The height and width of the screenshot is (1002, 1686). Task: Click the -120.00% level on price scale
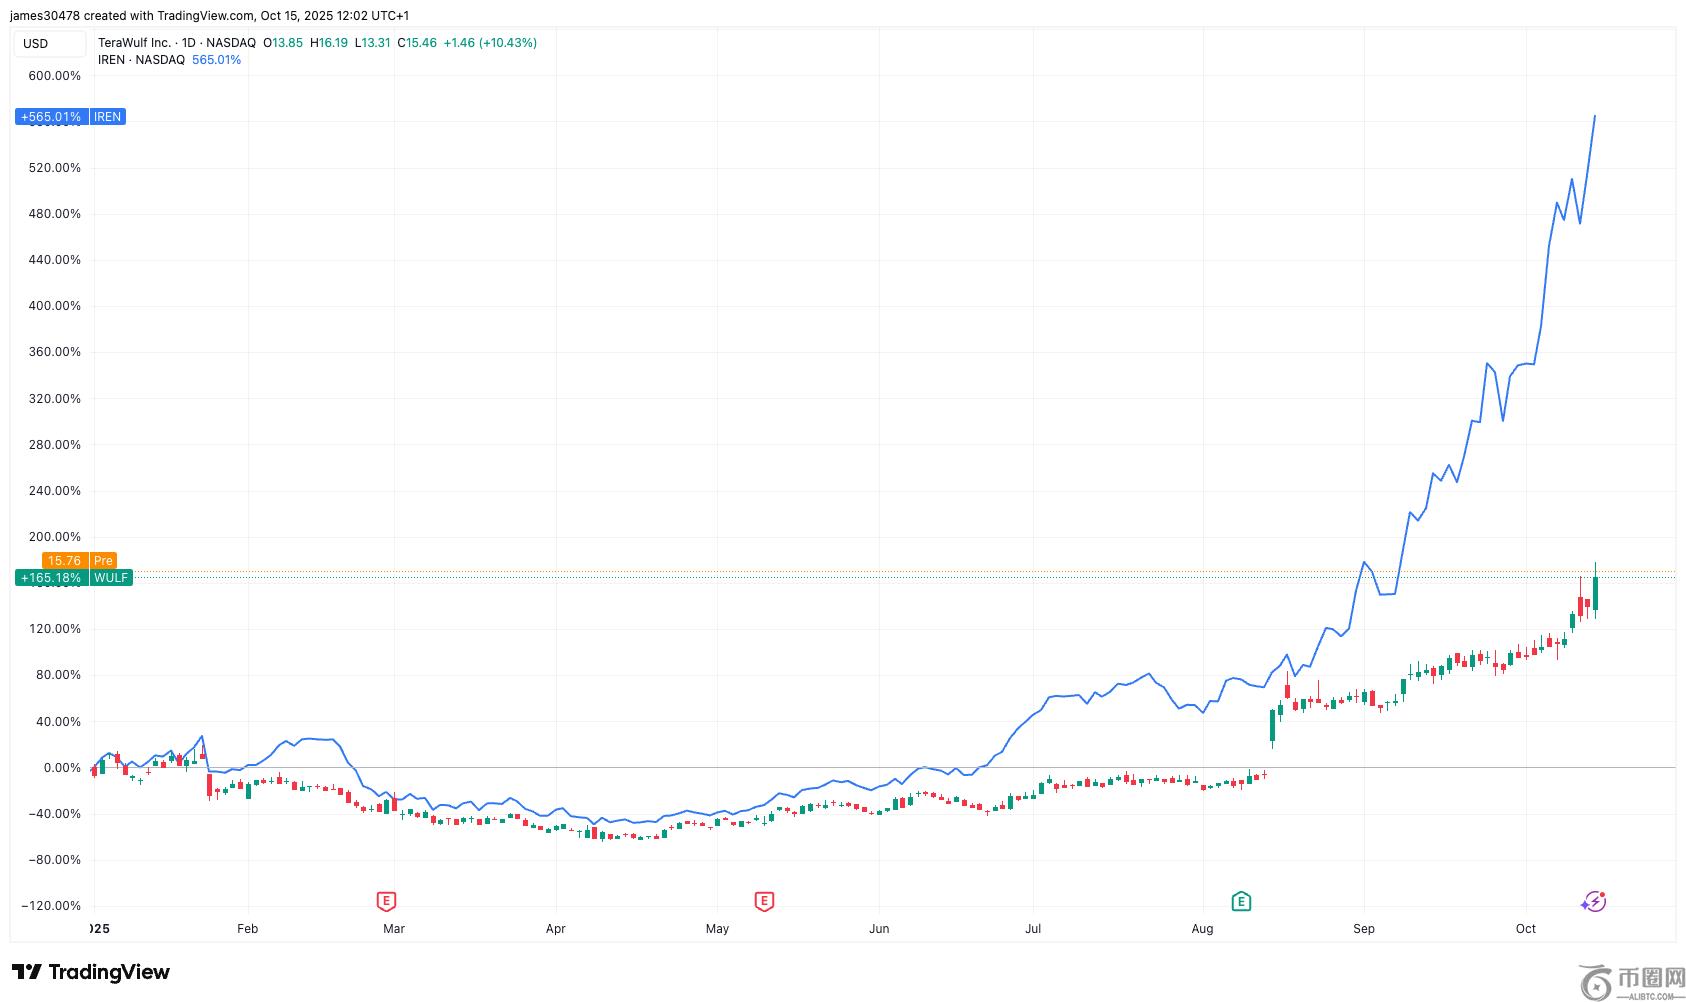click(52, 906)
